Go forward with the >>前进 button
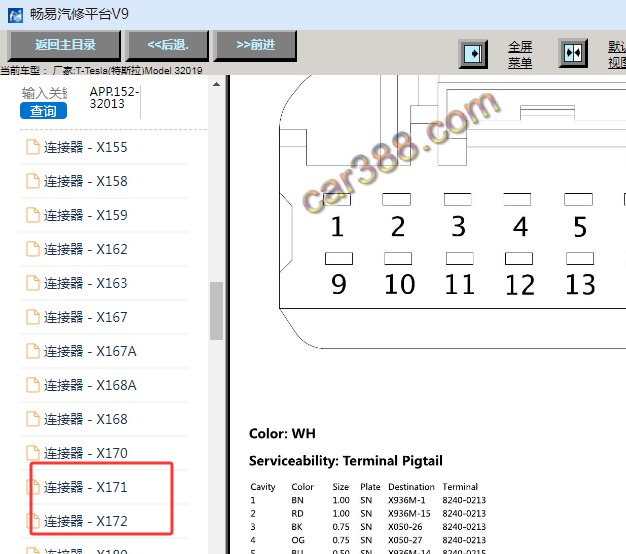The width and height of the screenshot is (626, 554). pyautogui.click(x=256, y=45)
